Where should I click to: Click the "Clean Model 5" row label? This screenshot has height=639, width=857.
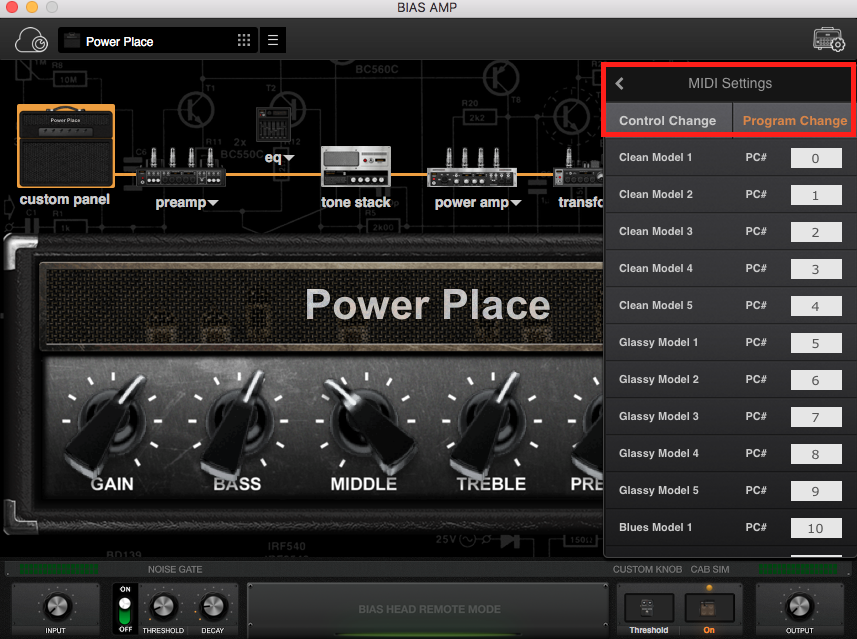(655, 306)
